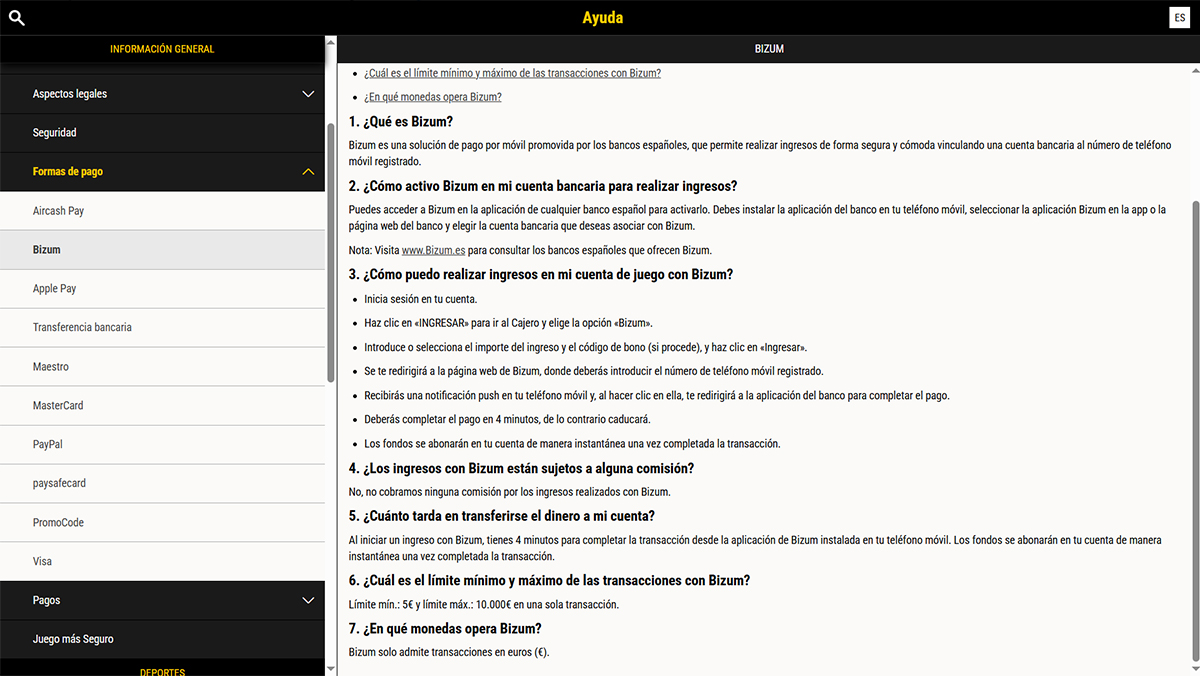Click the content pane scroll up arrow
1200x676 pixels.
[1195, 69]
